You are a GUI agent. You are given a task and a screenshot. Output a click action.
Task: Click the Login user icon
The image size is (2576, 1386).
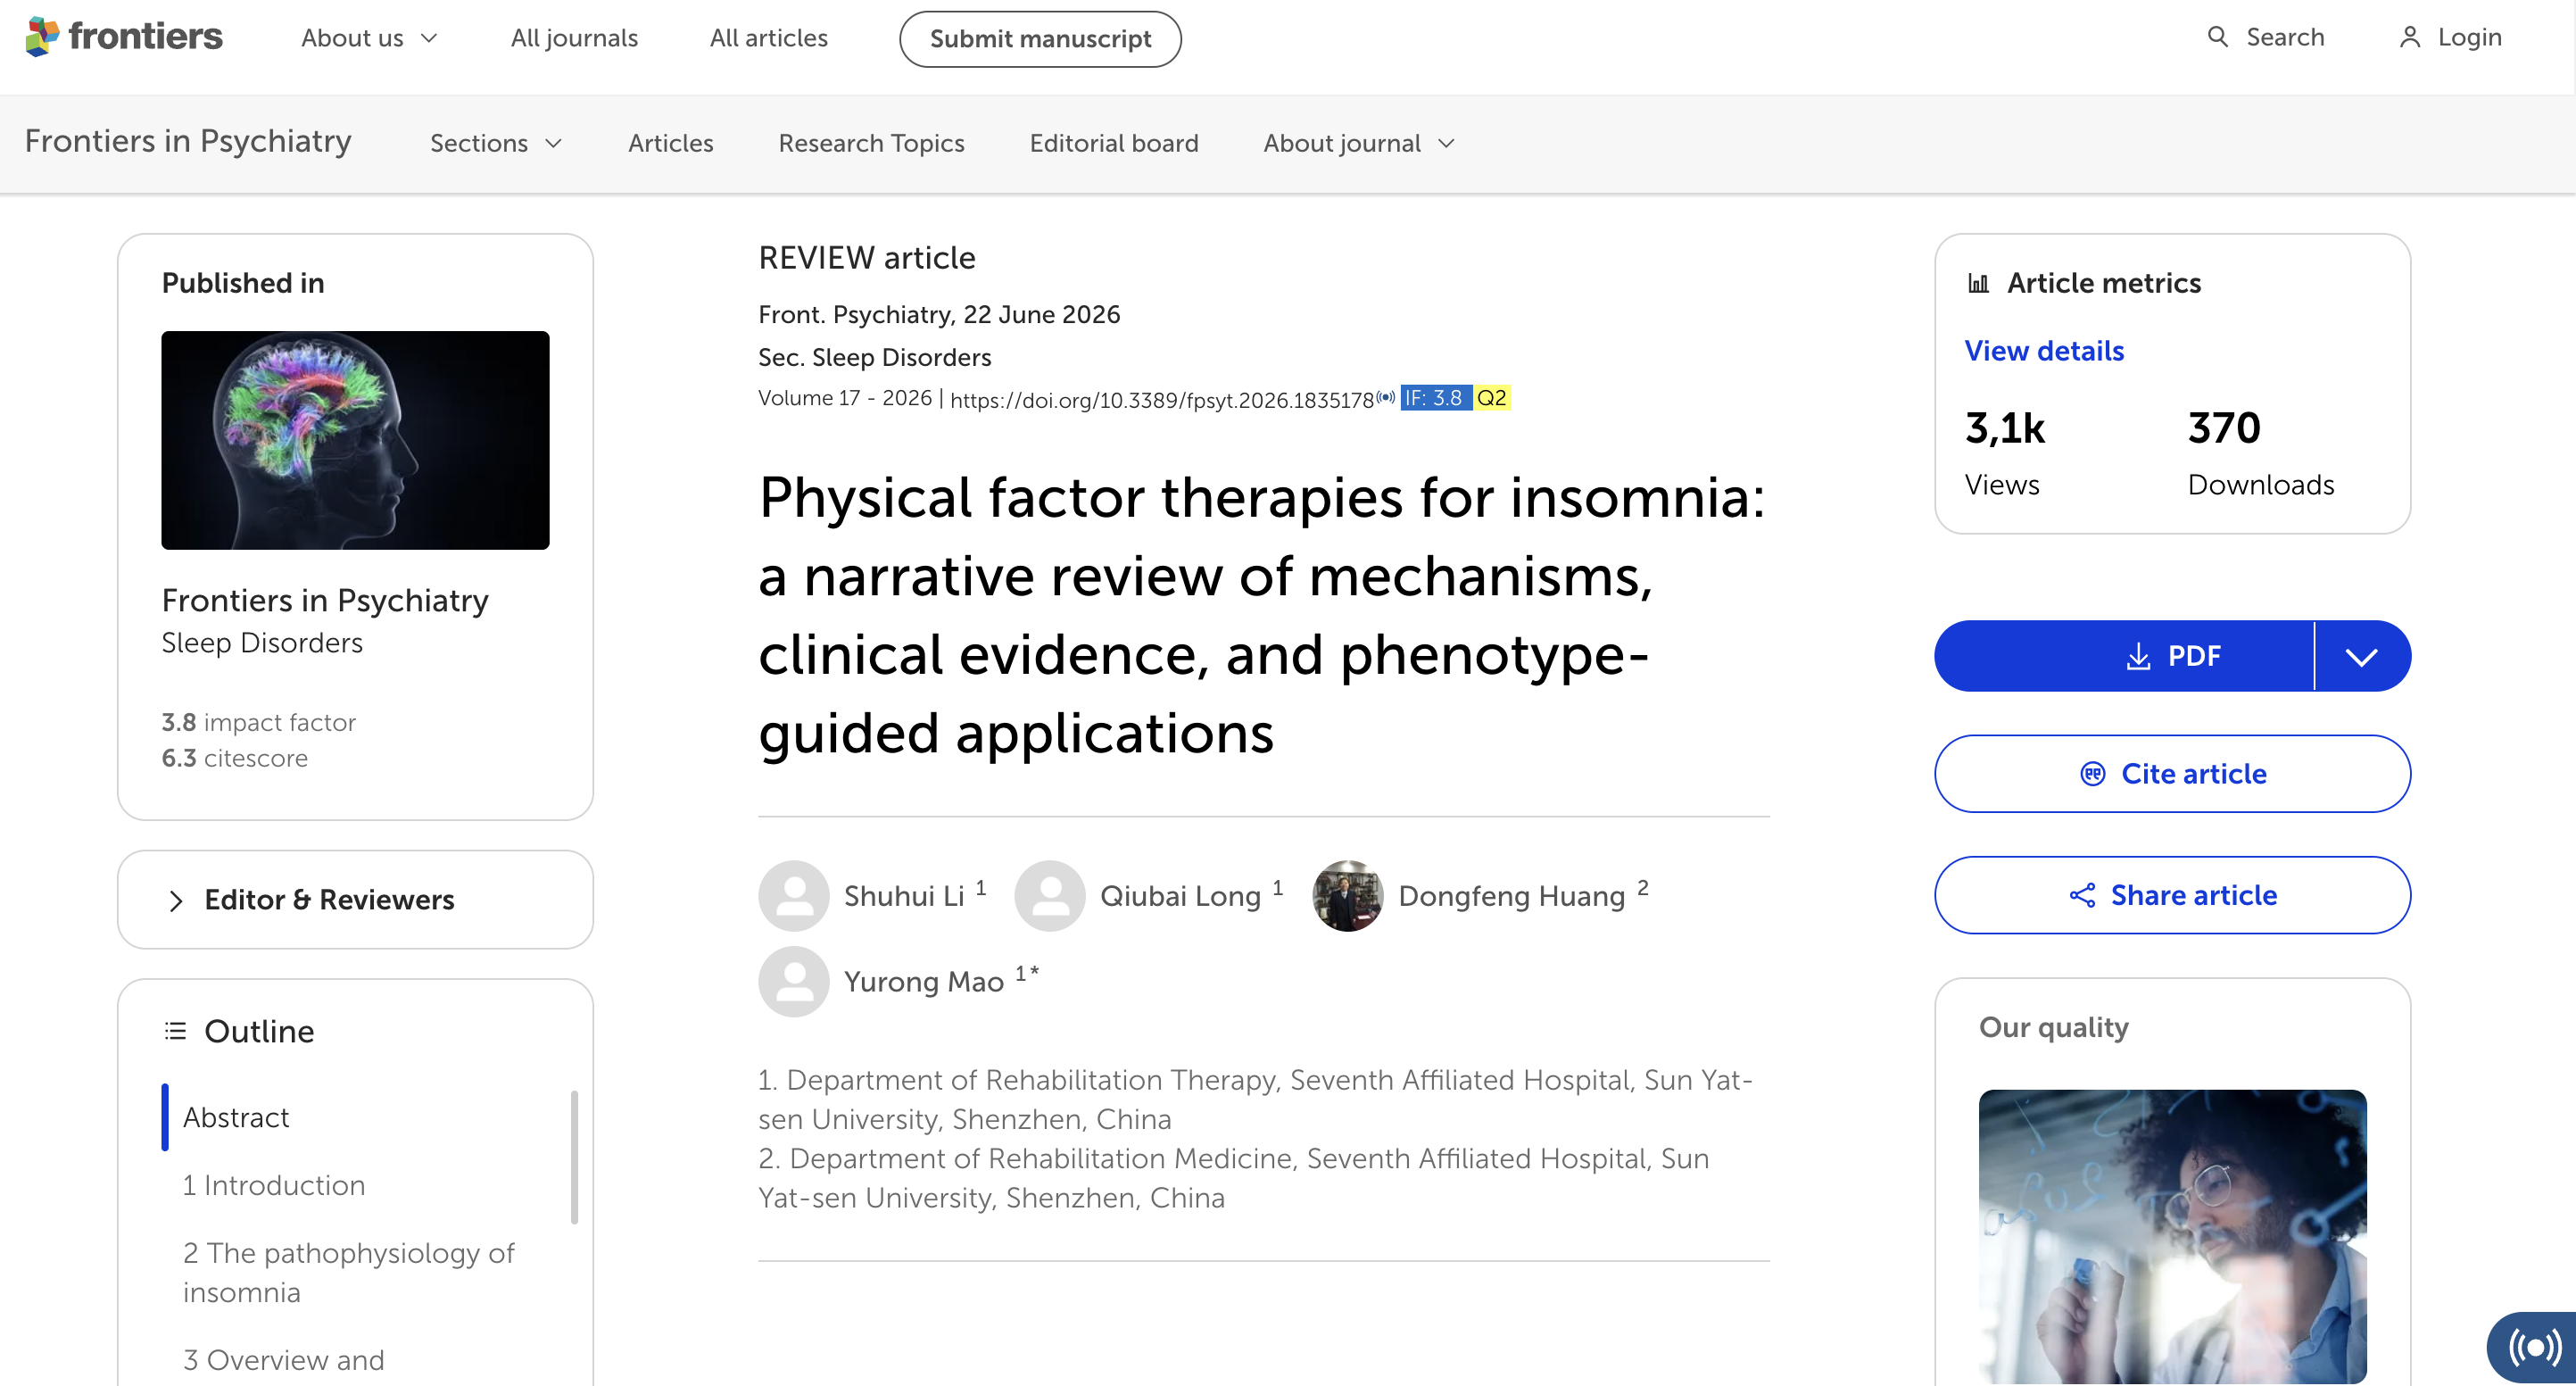pos(2409,37)
